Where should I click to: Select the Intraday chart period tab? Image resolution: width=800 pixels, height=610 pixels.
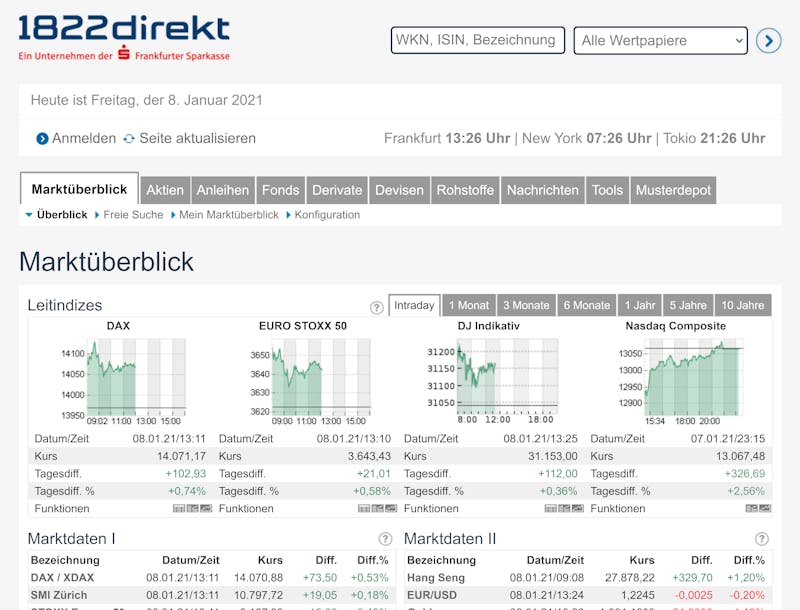point(414,305)
